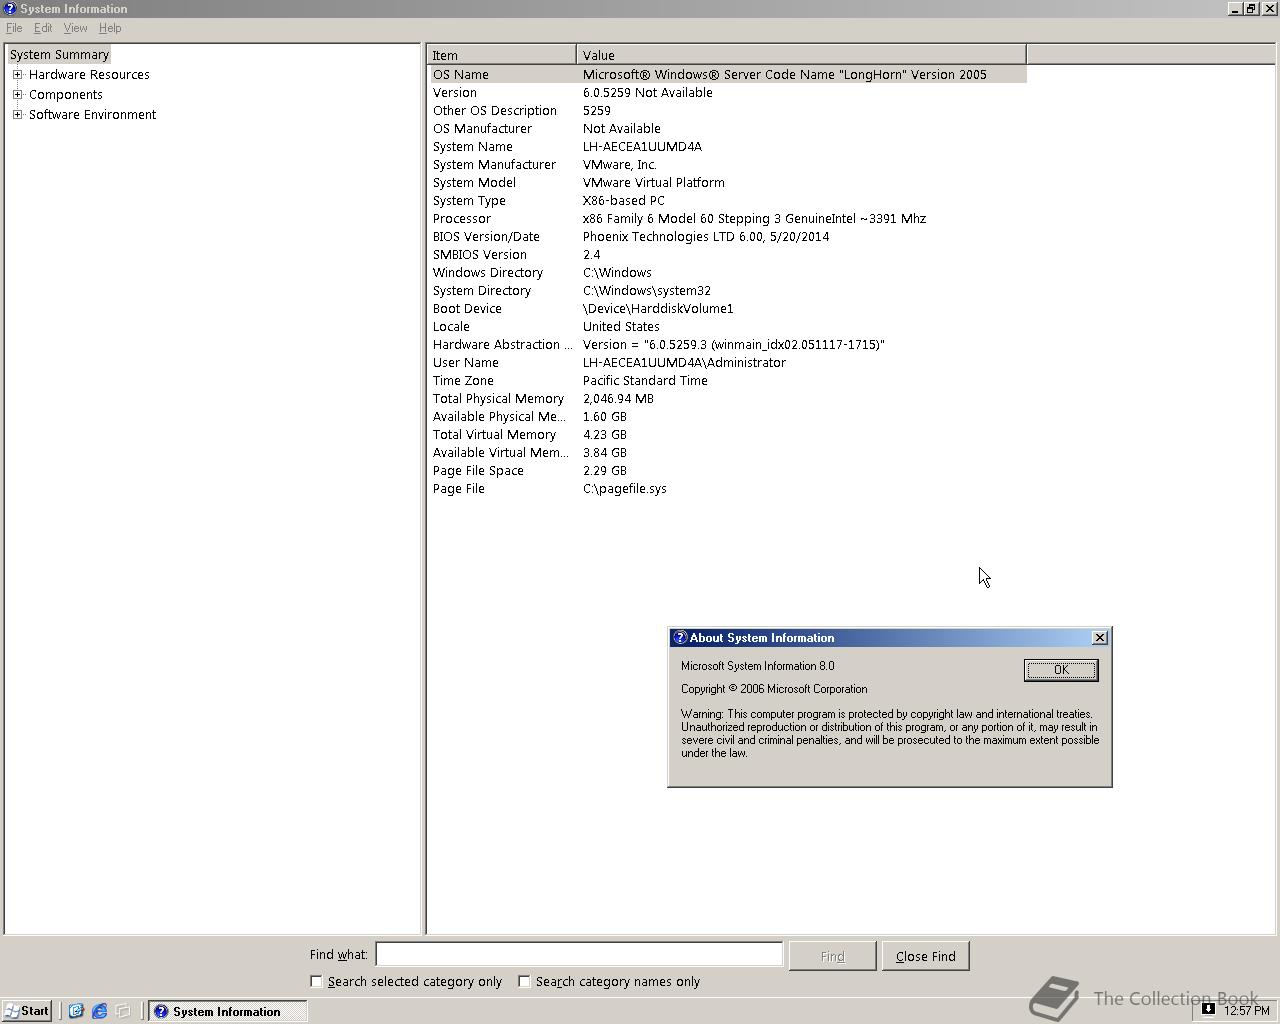
Task: Click the Processor row label
Action: click(462, 218)
